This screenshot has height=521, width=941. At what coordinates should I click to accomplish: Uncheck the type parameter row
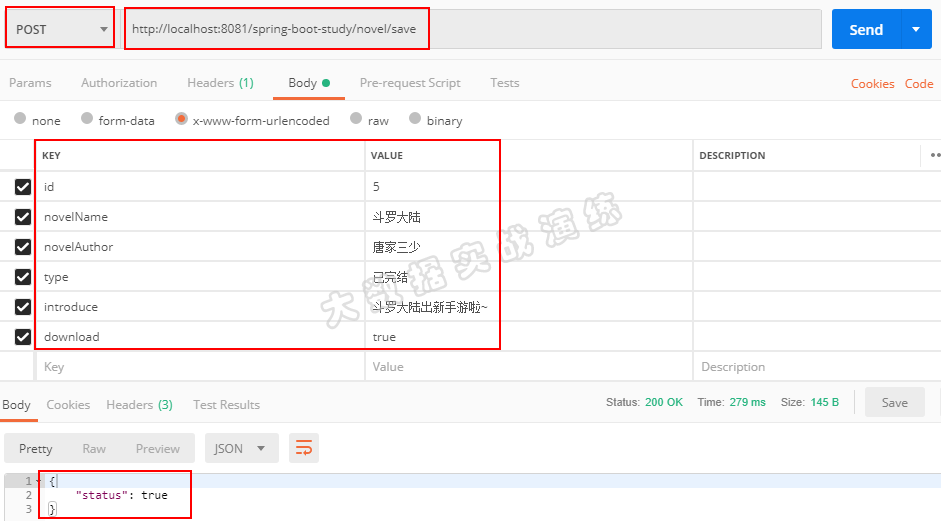[23, 277]
